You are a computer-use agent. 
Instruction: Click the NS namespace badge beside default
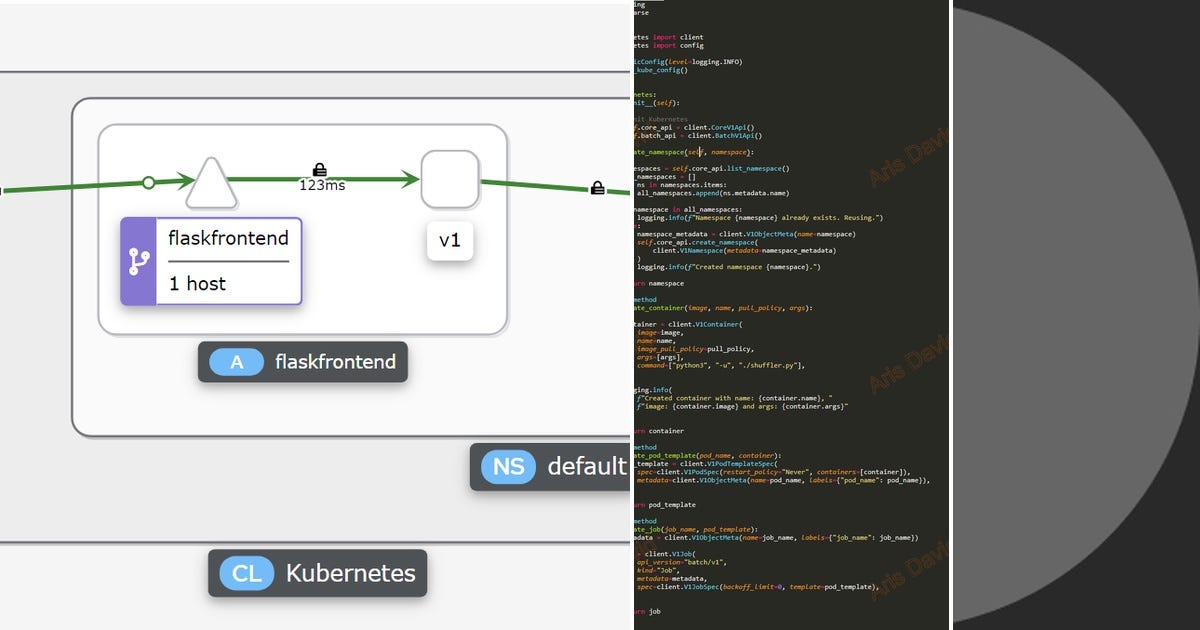[507, 466]
